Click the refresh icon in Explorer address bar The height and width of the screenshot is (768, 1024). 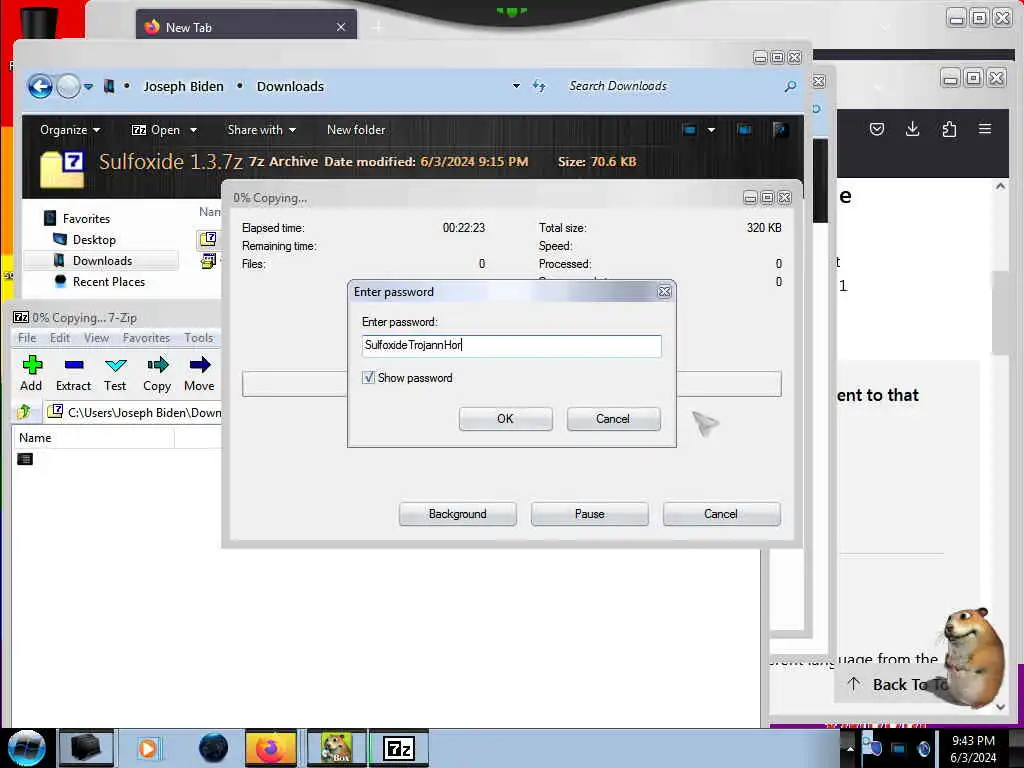[x=539, y=86]
